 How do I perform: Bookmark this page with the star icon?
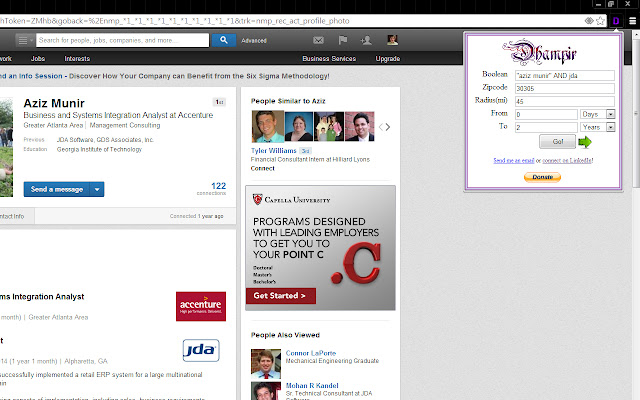(600, 20)
